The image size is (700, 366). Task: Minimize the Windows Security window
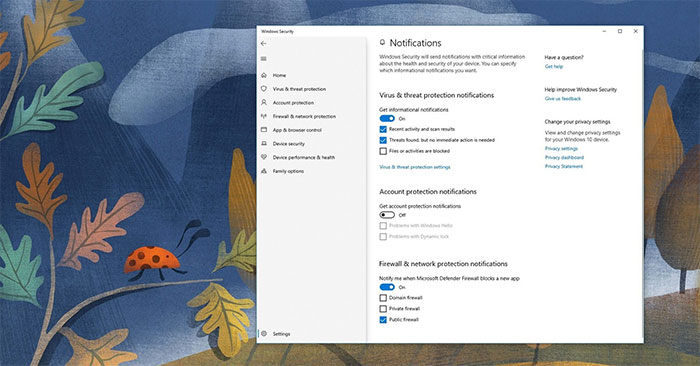604,31
